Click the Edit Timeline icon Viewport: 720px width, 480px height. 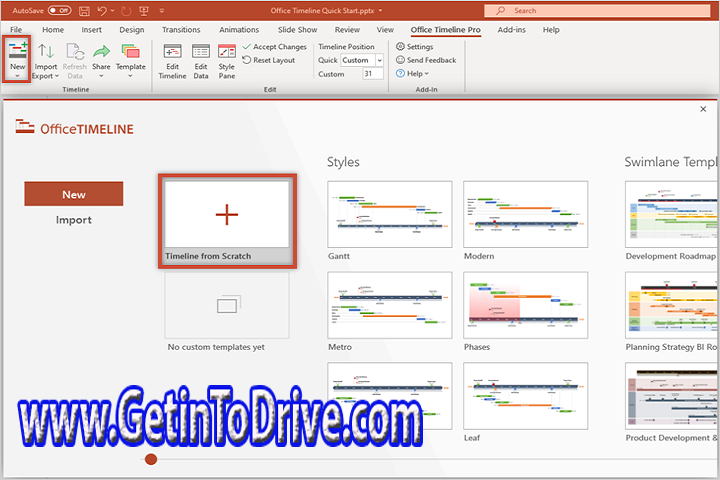[x=172, y=61]
